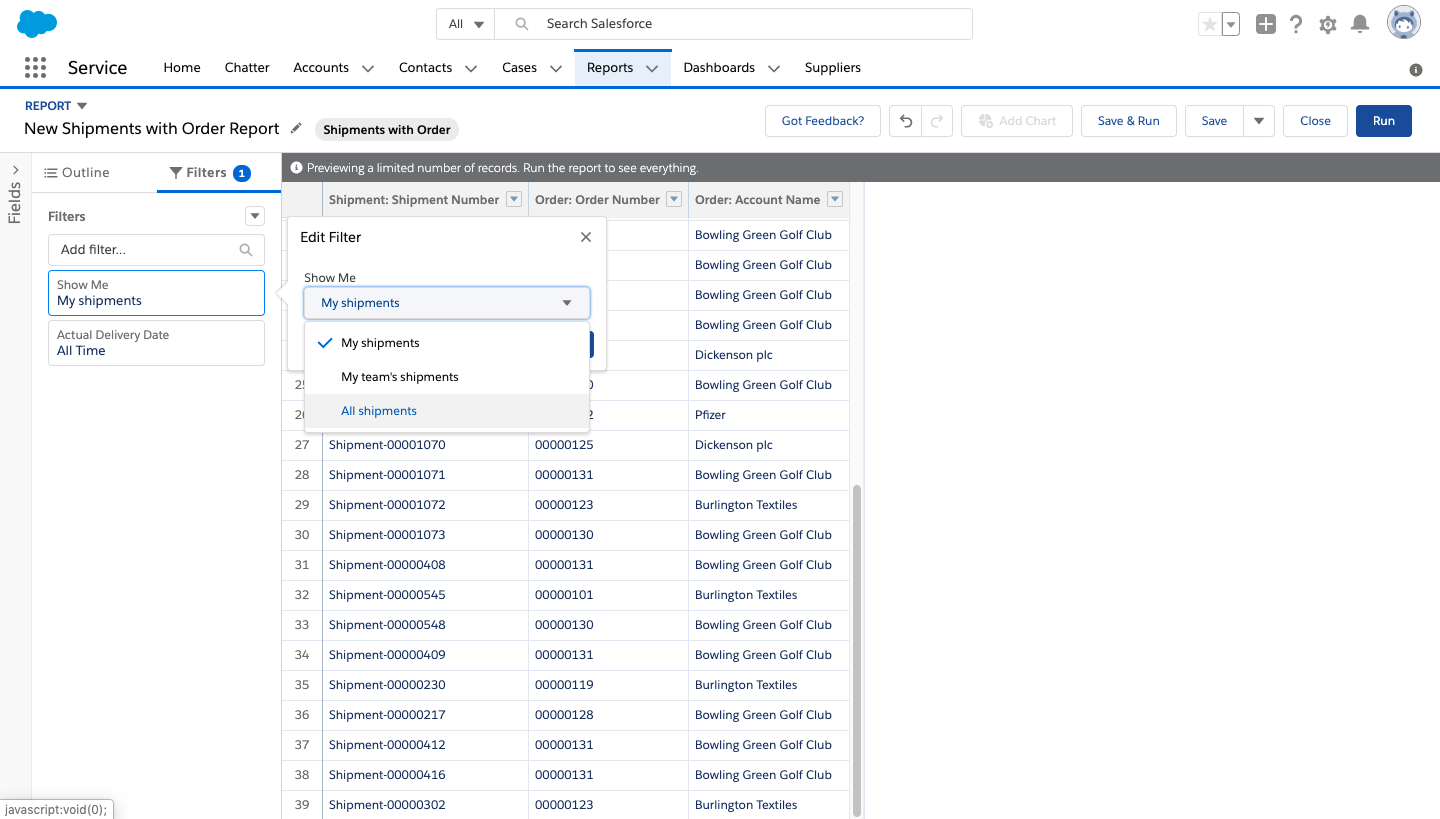Open the REPORT object dropdown arrow
The image size is (1440, 819).
(82, 106)
